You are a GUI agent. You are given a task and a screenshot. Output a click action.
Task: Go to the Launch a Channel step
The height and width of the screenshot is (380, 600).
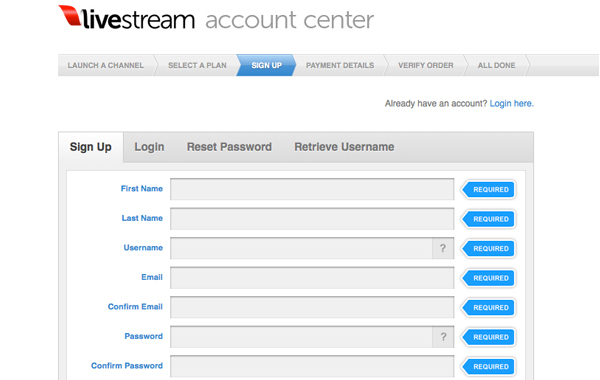tap(106, 65)
